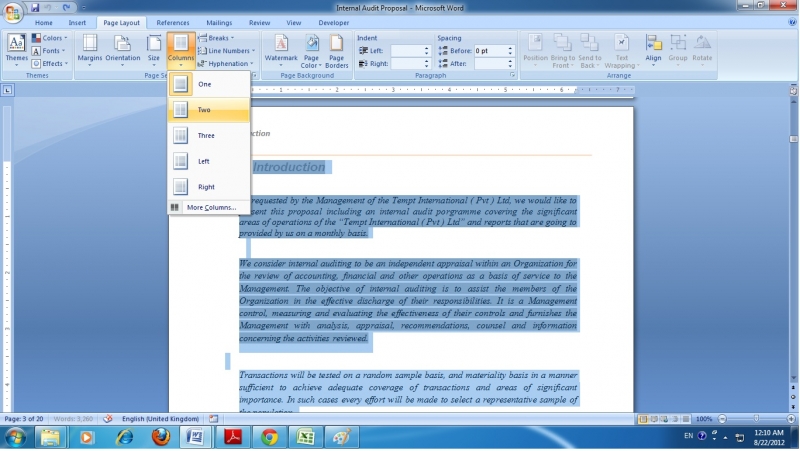Apply the Right column preset
This screenshot has width=800, height=451.
pos(208,187)
